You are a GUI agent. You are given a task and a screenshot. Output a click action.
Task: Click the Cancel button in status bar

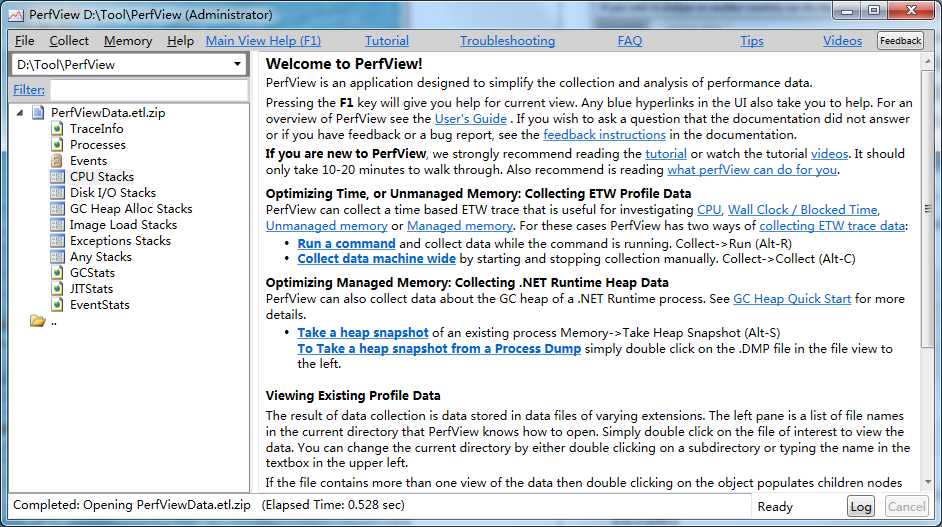(907, 507)
